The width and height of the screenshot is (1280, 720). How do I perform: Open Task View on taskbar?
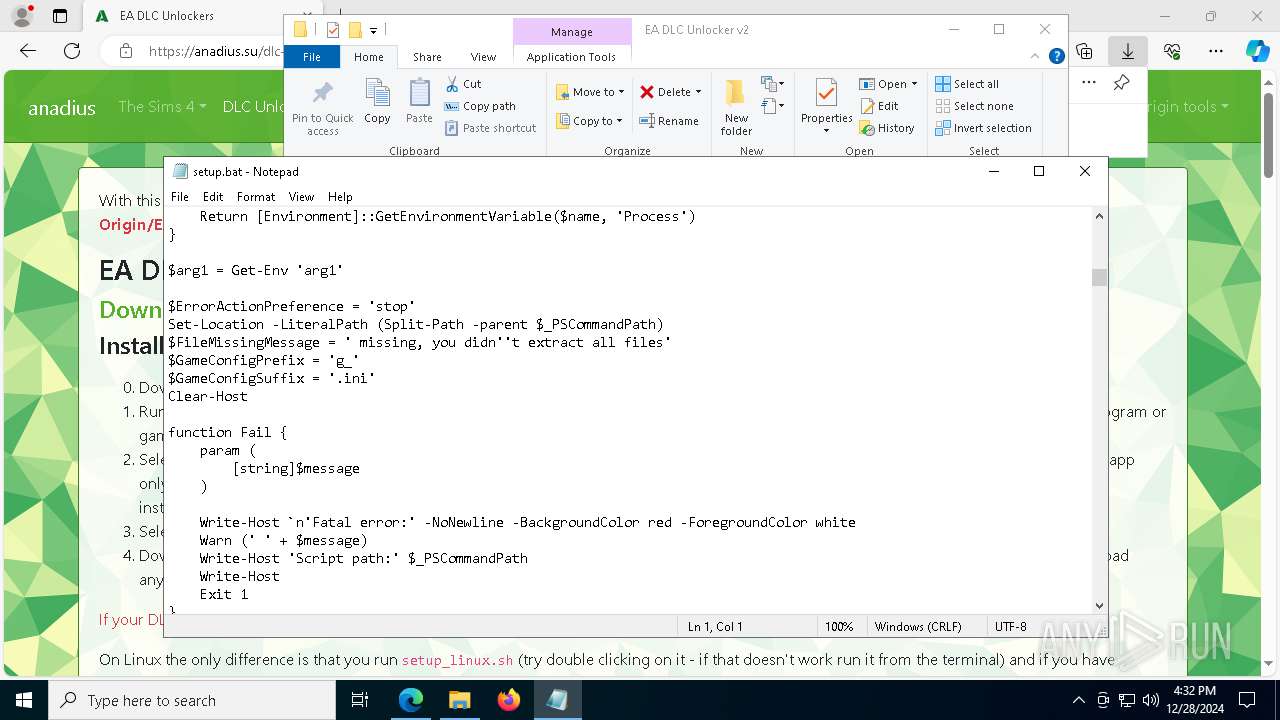[x=361, y=700]
